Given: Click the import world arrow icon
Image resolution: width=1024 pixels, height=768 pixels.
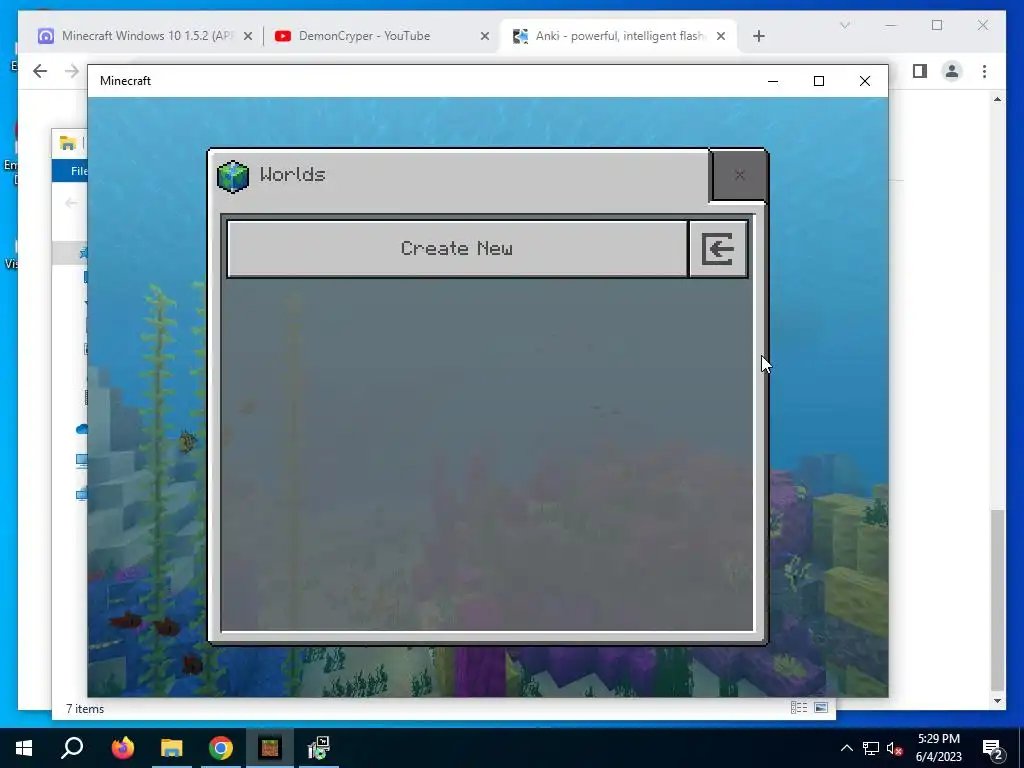Looking at the screenshot, I should [x=718, y=249].
